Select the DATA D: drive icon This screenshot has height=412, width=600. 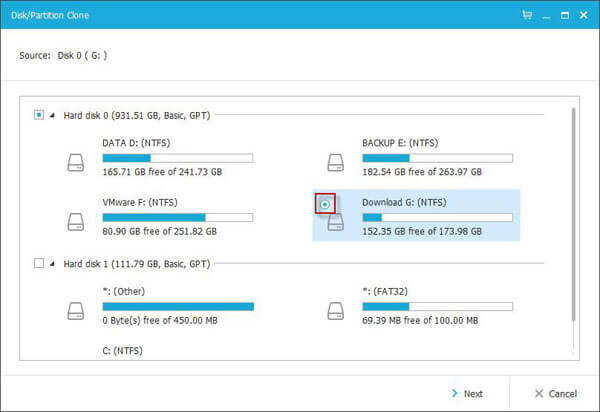[x=76, y=163]
